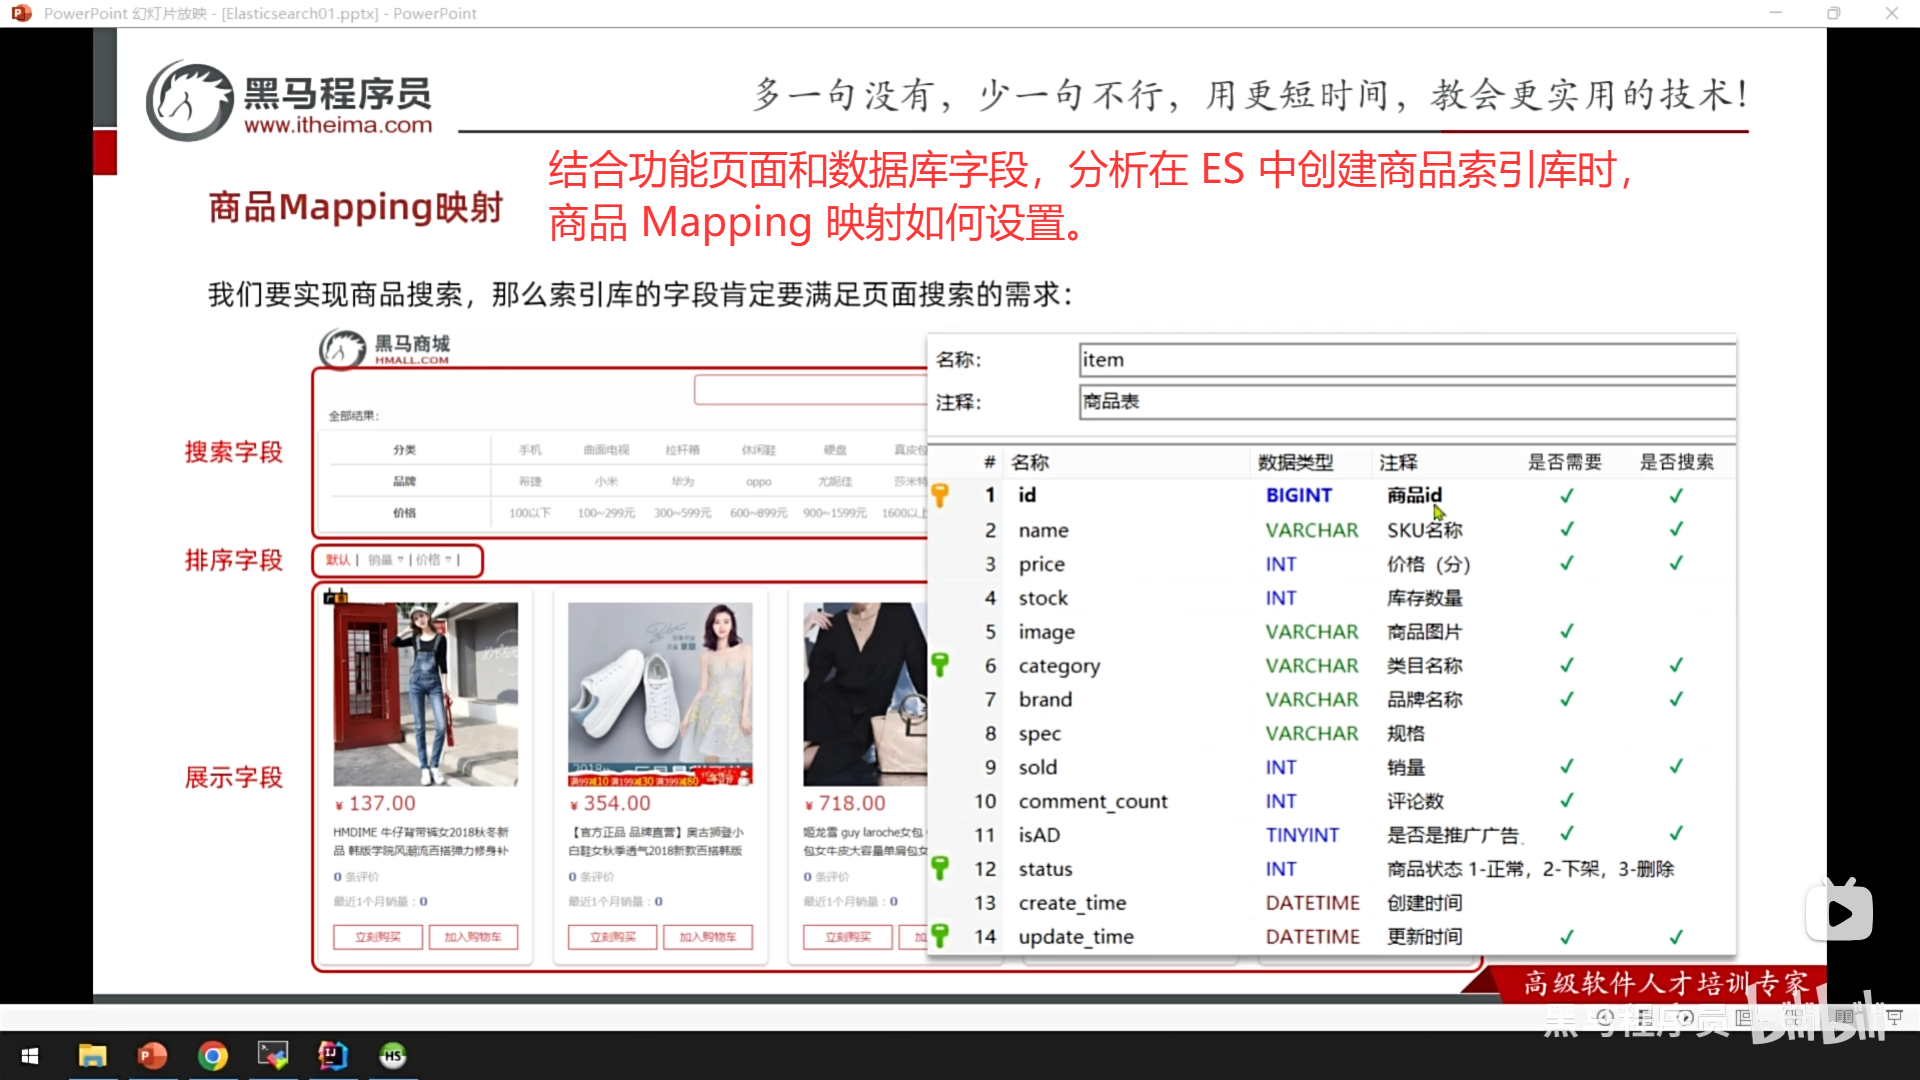
Task: Click 立刻购买 under the ¥137.00 product
Action: (x=378, y=937)
